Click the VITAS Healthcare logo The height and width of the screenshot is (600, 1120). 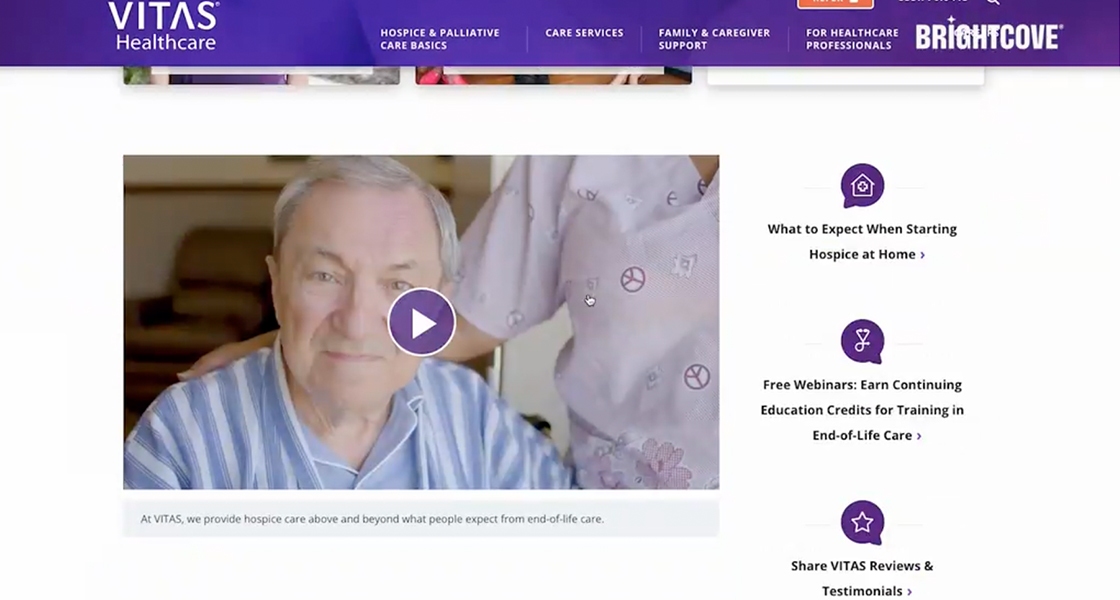tap(164, 26)
